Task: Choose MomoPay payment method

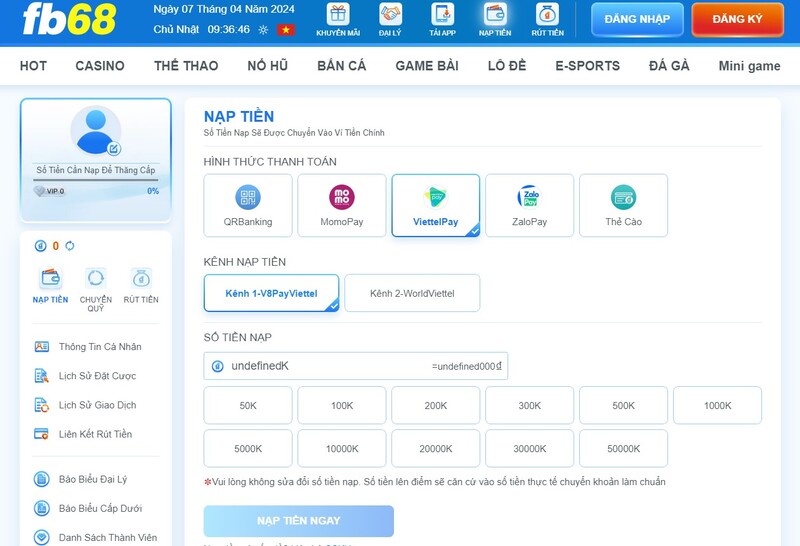Action: pos(342,206)
